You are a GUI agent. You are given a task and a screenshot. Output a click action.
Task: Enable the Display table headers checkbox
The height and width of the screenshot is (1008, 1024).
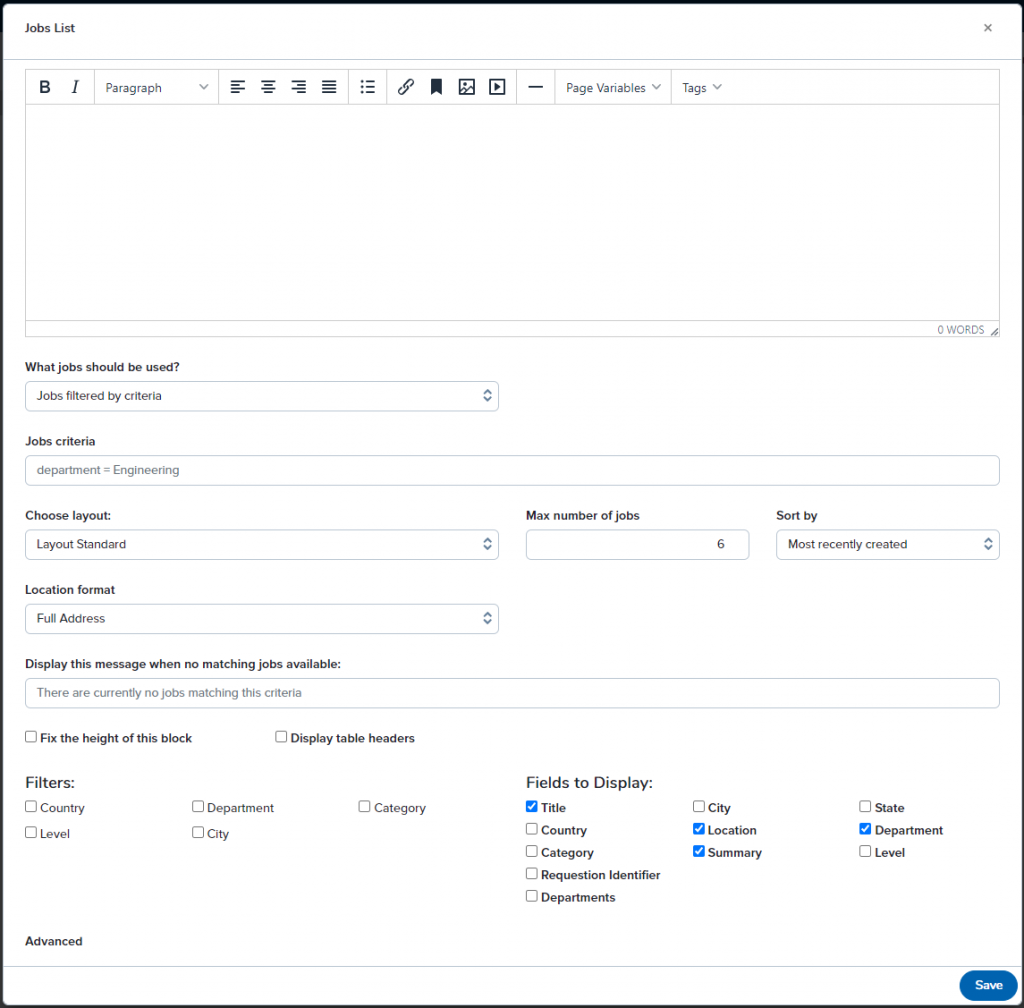[282, 738]
